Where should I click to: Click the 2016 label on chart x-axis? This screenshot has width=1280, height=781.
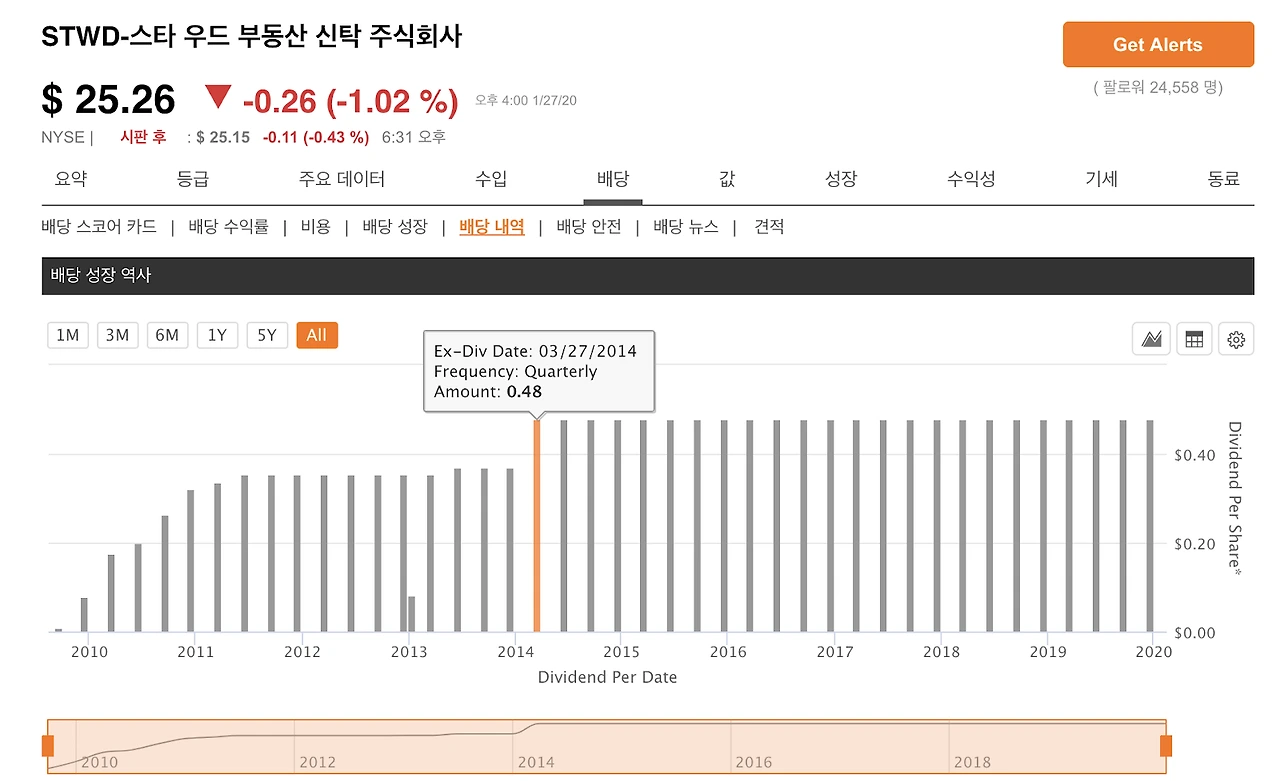point(728,652)
